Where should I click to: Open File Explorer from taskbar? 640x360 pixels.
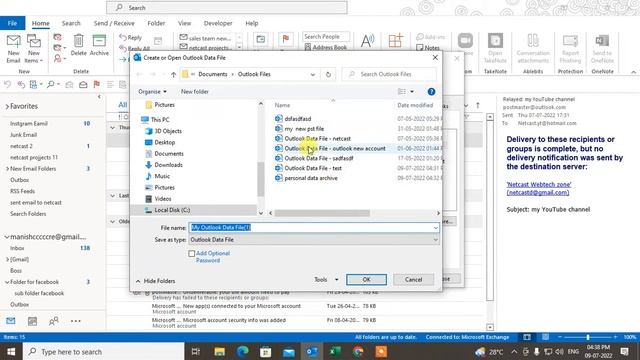click(220, 351)
